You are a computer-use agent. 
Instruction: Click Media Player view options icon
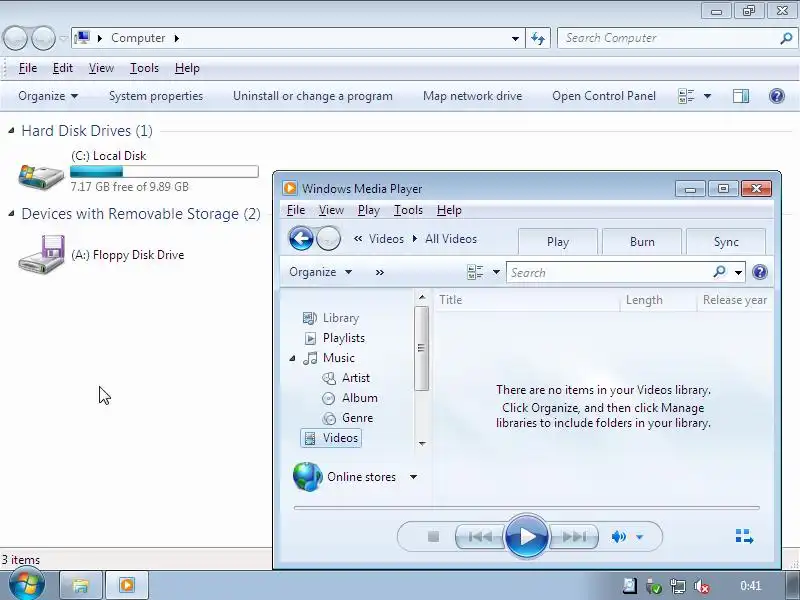click(475, 272)
